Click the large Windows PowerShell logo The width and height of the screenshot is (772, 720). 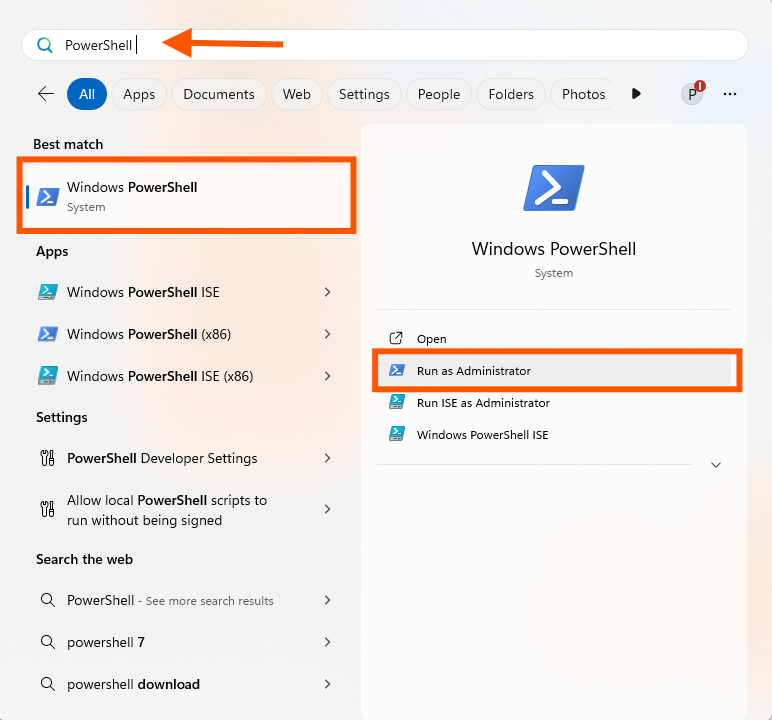554,188
